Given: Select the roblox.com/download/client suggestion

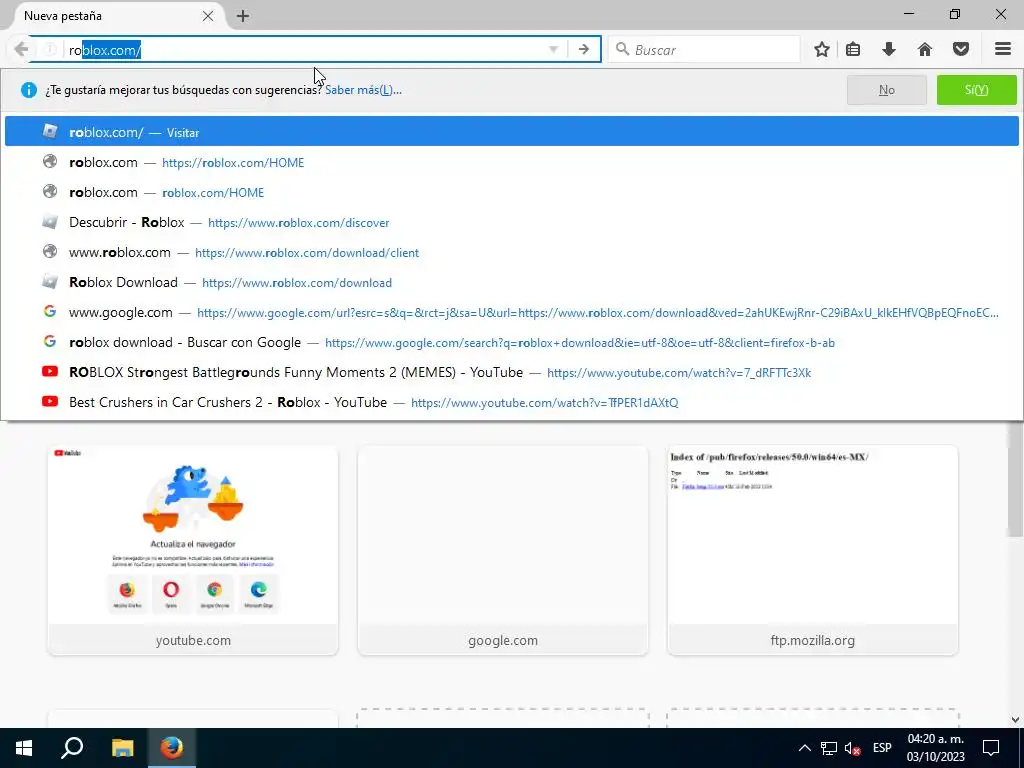Looking at the screenshot, I should click(x=512, y=252).
